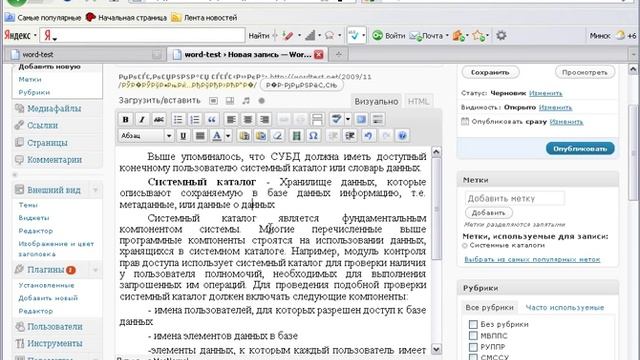The height and width of the screenshot is (360, 640).
Task: Insert a numbered list
Action: [195, 119]
